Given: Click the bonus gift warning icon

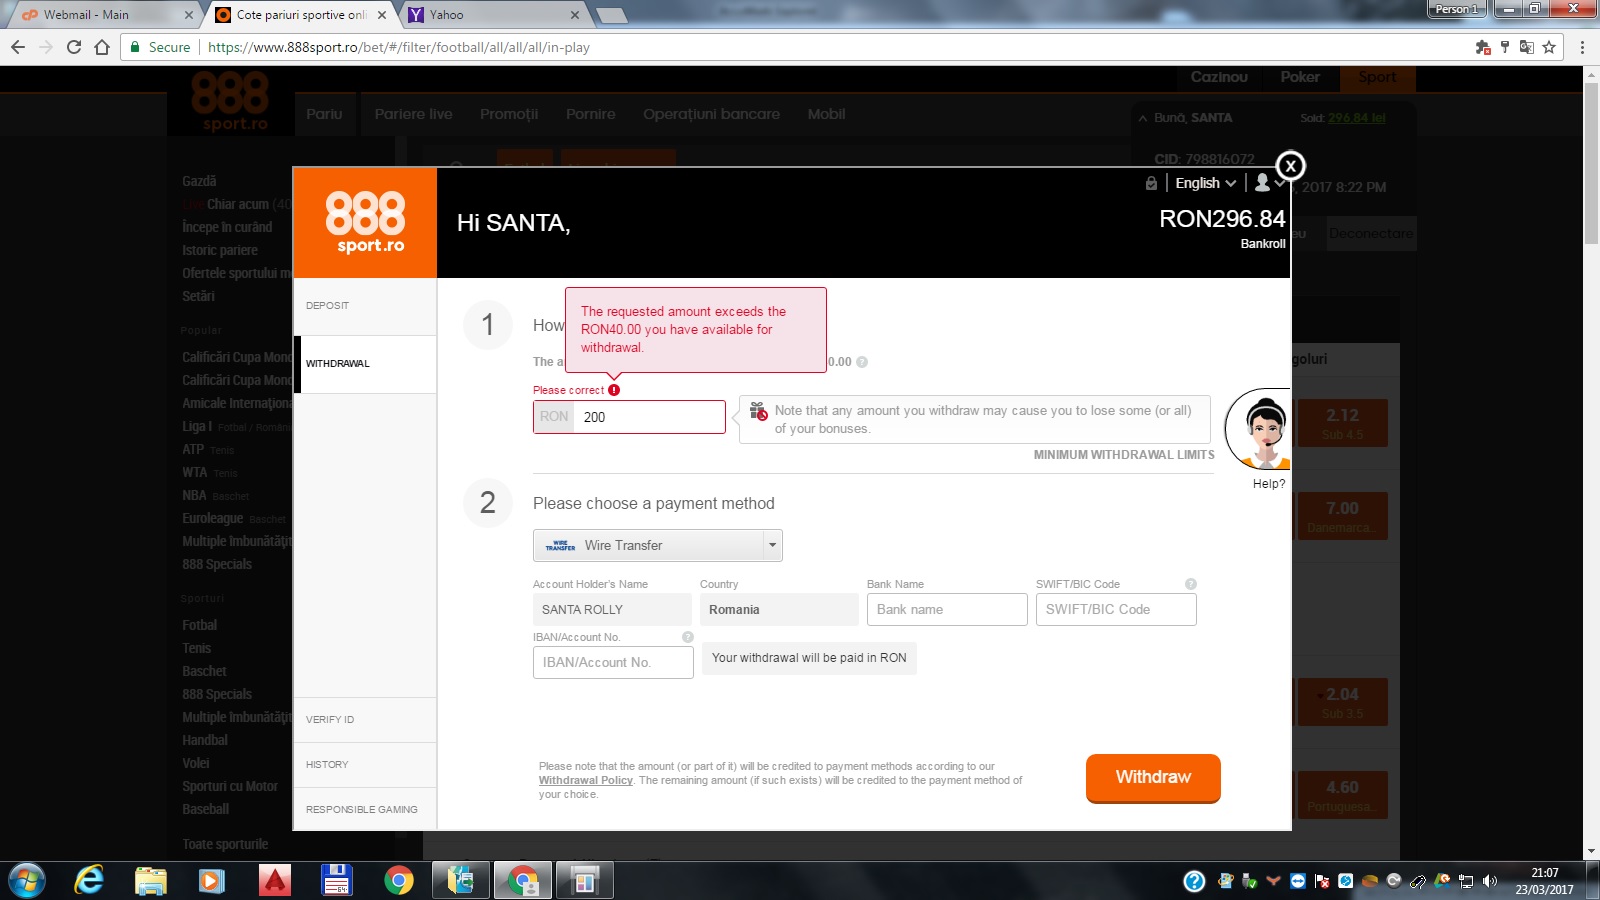Looking at the screenshot, I should (758, 411).
